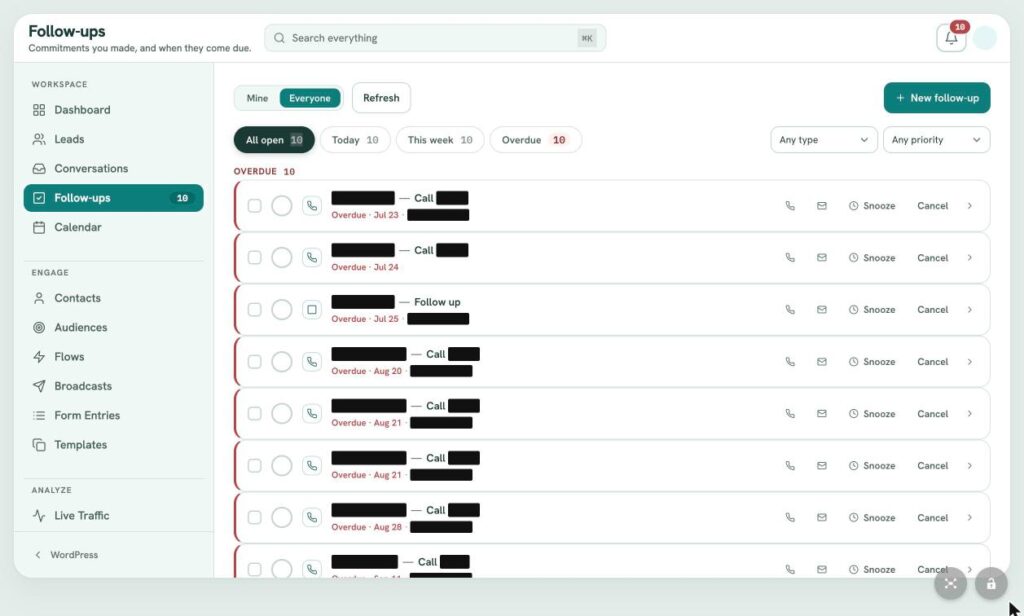Open Flows in the sidebar
This screenshot has height=616, width=1024.
click(x=114, y=357)
